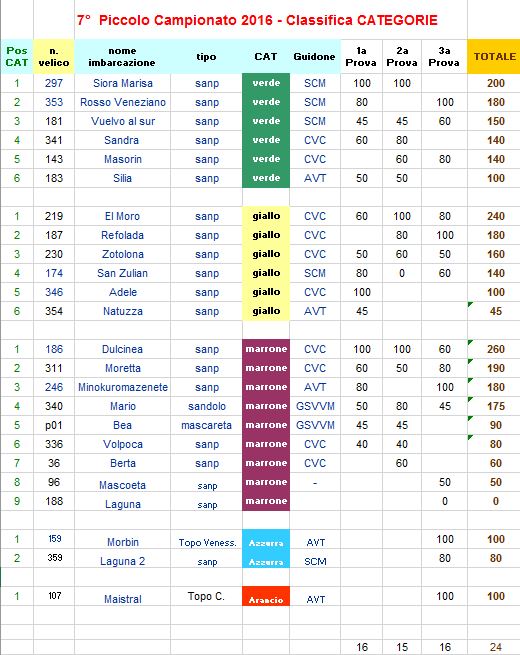
Task: Click the GSVVM guidone cell for Bea
Action: (315, 425)
